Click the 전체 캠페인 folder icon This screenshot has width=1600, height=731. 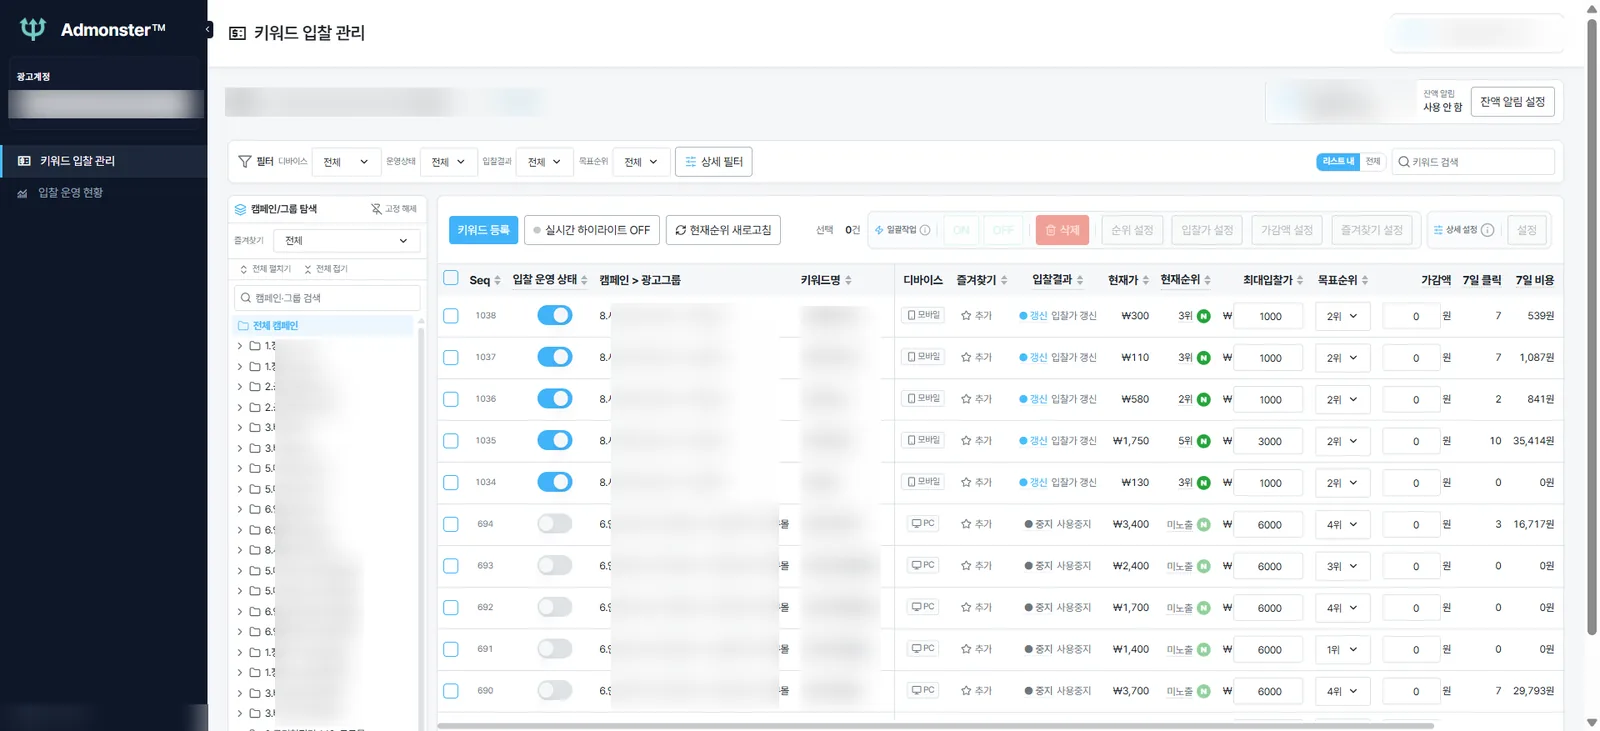[x=243, y=326]
